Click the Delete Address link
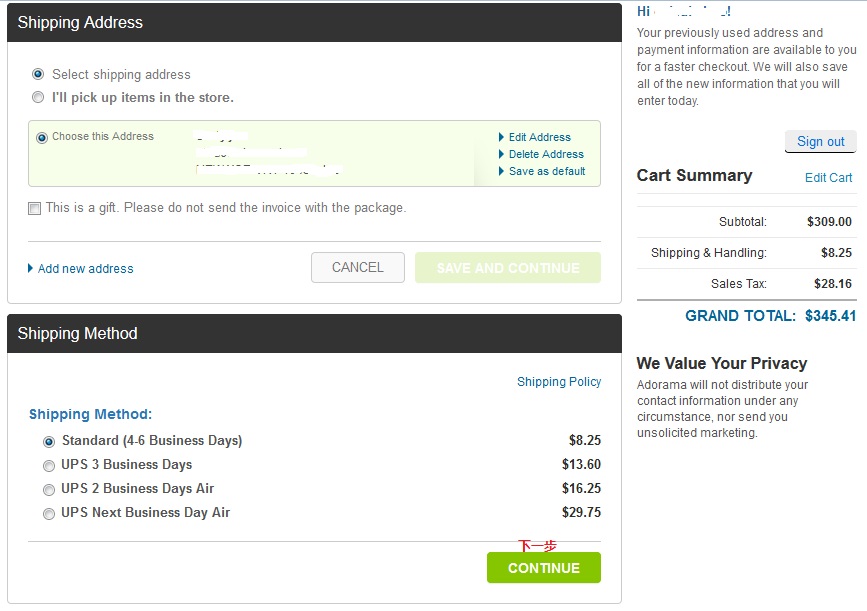Screen dimensions: 867x611 point(546,155)
